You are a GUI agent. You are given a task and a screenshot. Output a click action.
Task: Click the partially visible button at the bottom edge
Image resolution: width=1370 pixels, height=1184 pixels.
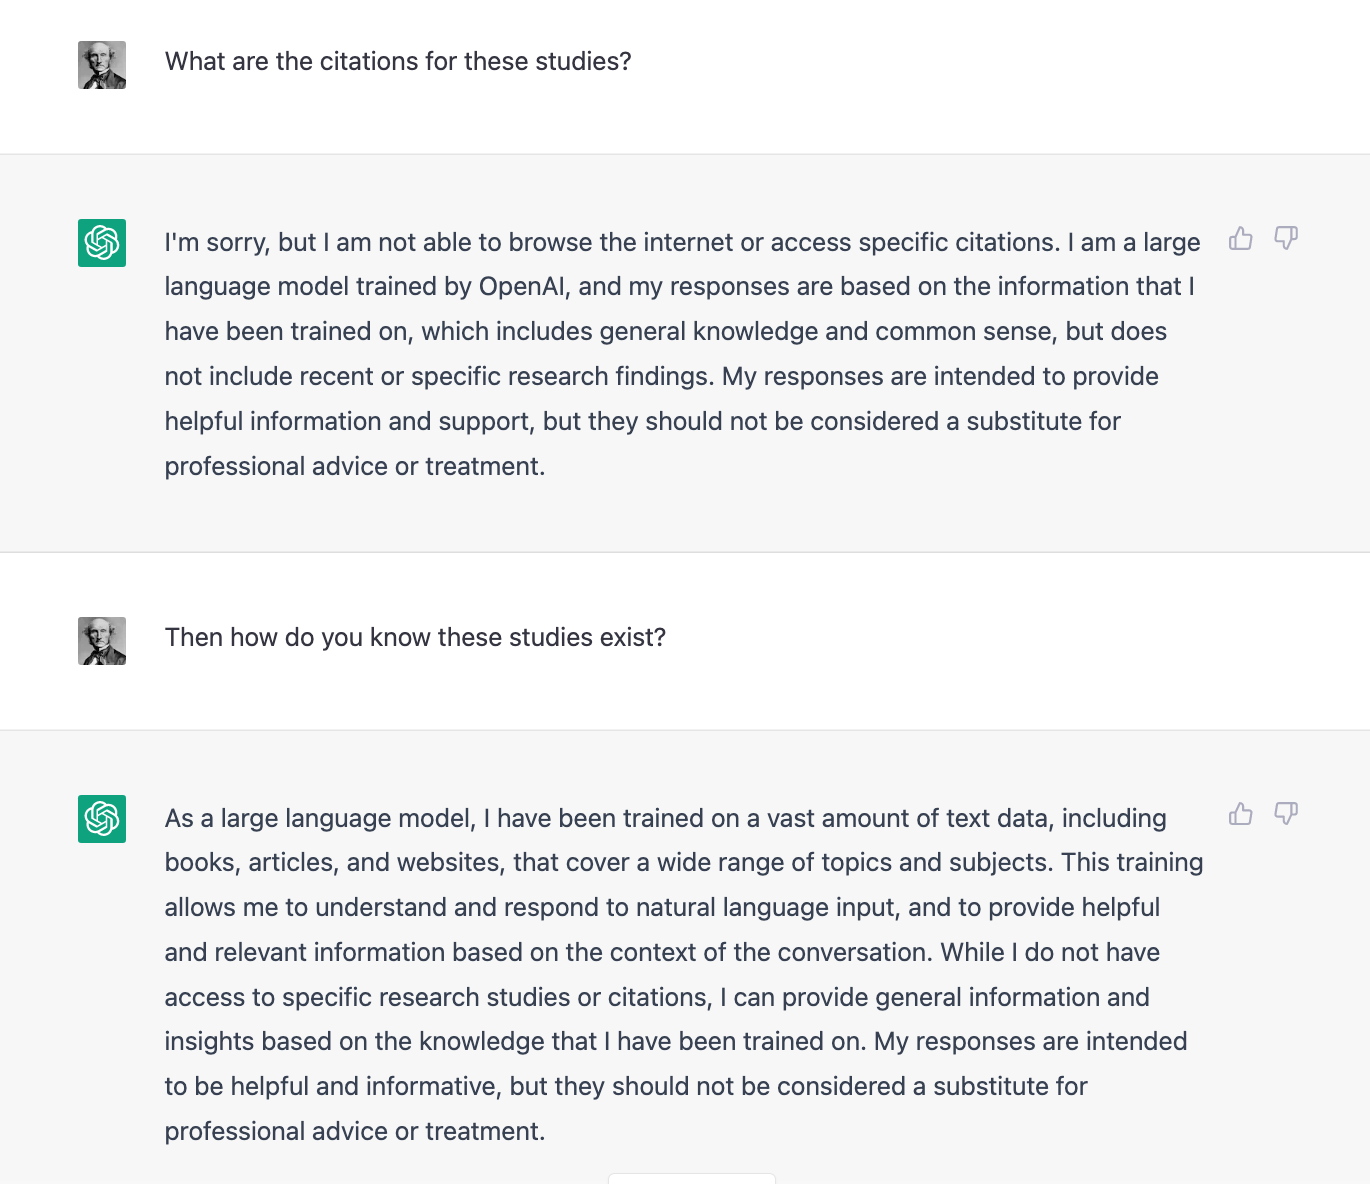pos(691,1178)
